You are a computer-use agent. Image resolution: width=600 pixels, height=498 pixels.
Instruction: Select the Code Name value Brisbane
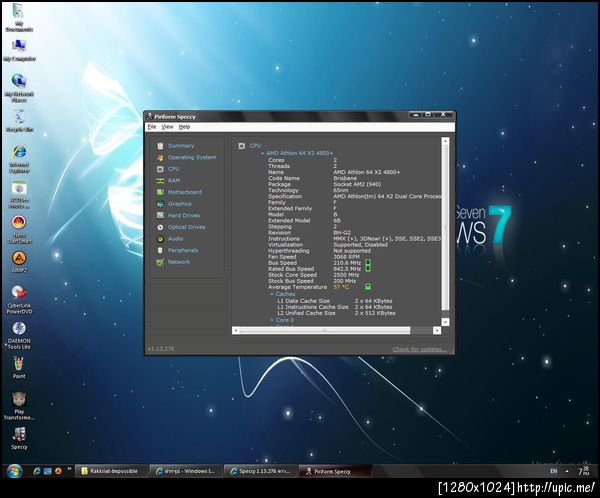pos(345,178)
